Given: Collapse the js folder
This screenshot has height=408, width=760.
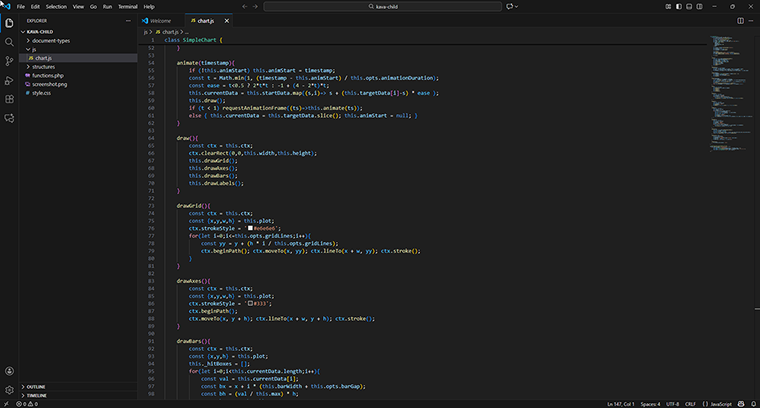Looking at the screenshot, I should 78,49.
